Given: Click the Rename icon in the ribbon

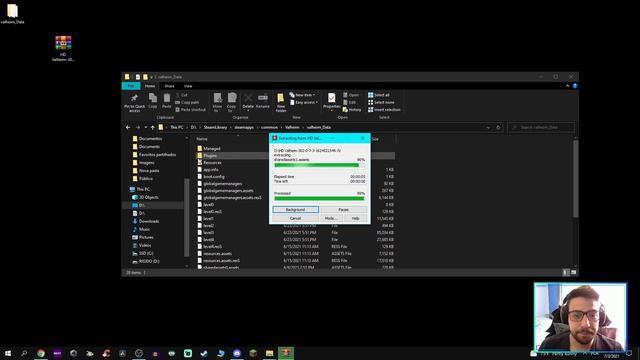Looking at the screenshot, I should point(262,100).
